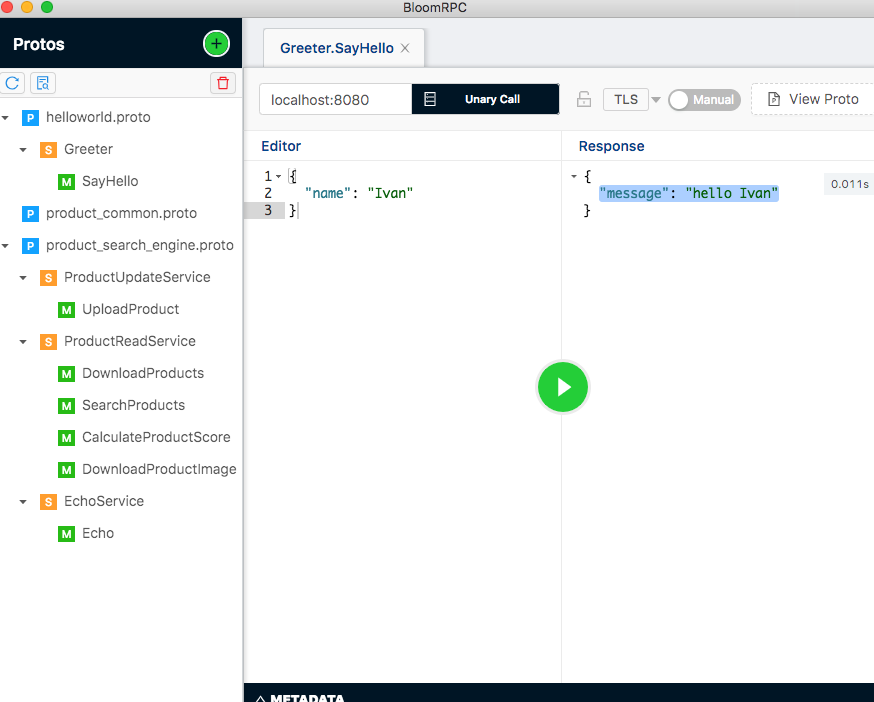Click the green M icon of SayHello
Screen dimensions: 874x702
(66, 182)
